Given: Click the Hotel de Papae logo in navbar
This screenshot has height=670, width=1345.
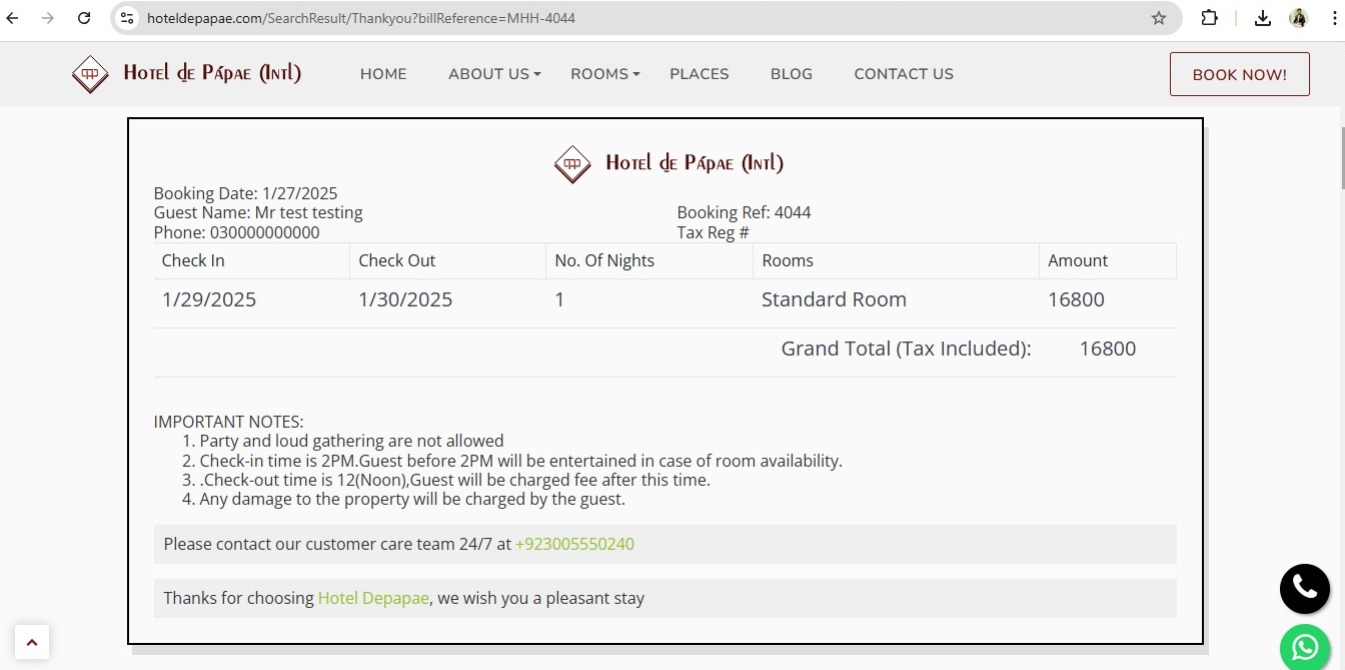Looking at the screenshot, I should click(x=186, y=74).
